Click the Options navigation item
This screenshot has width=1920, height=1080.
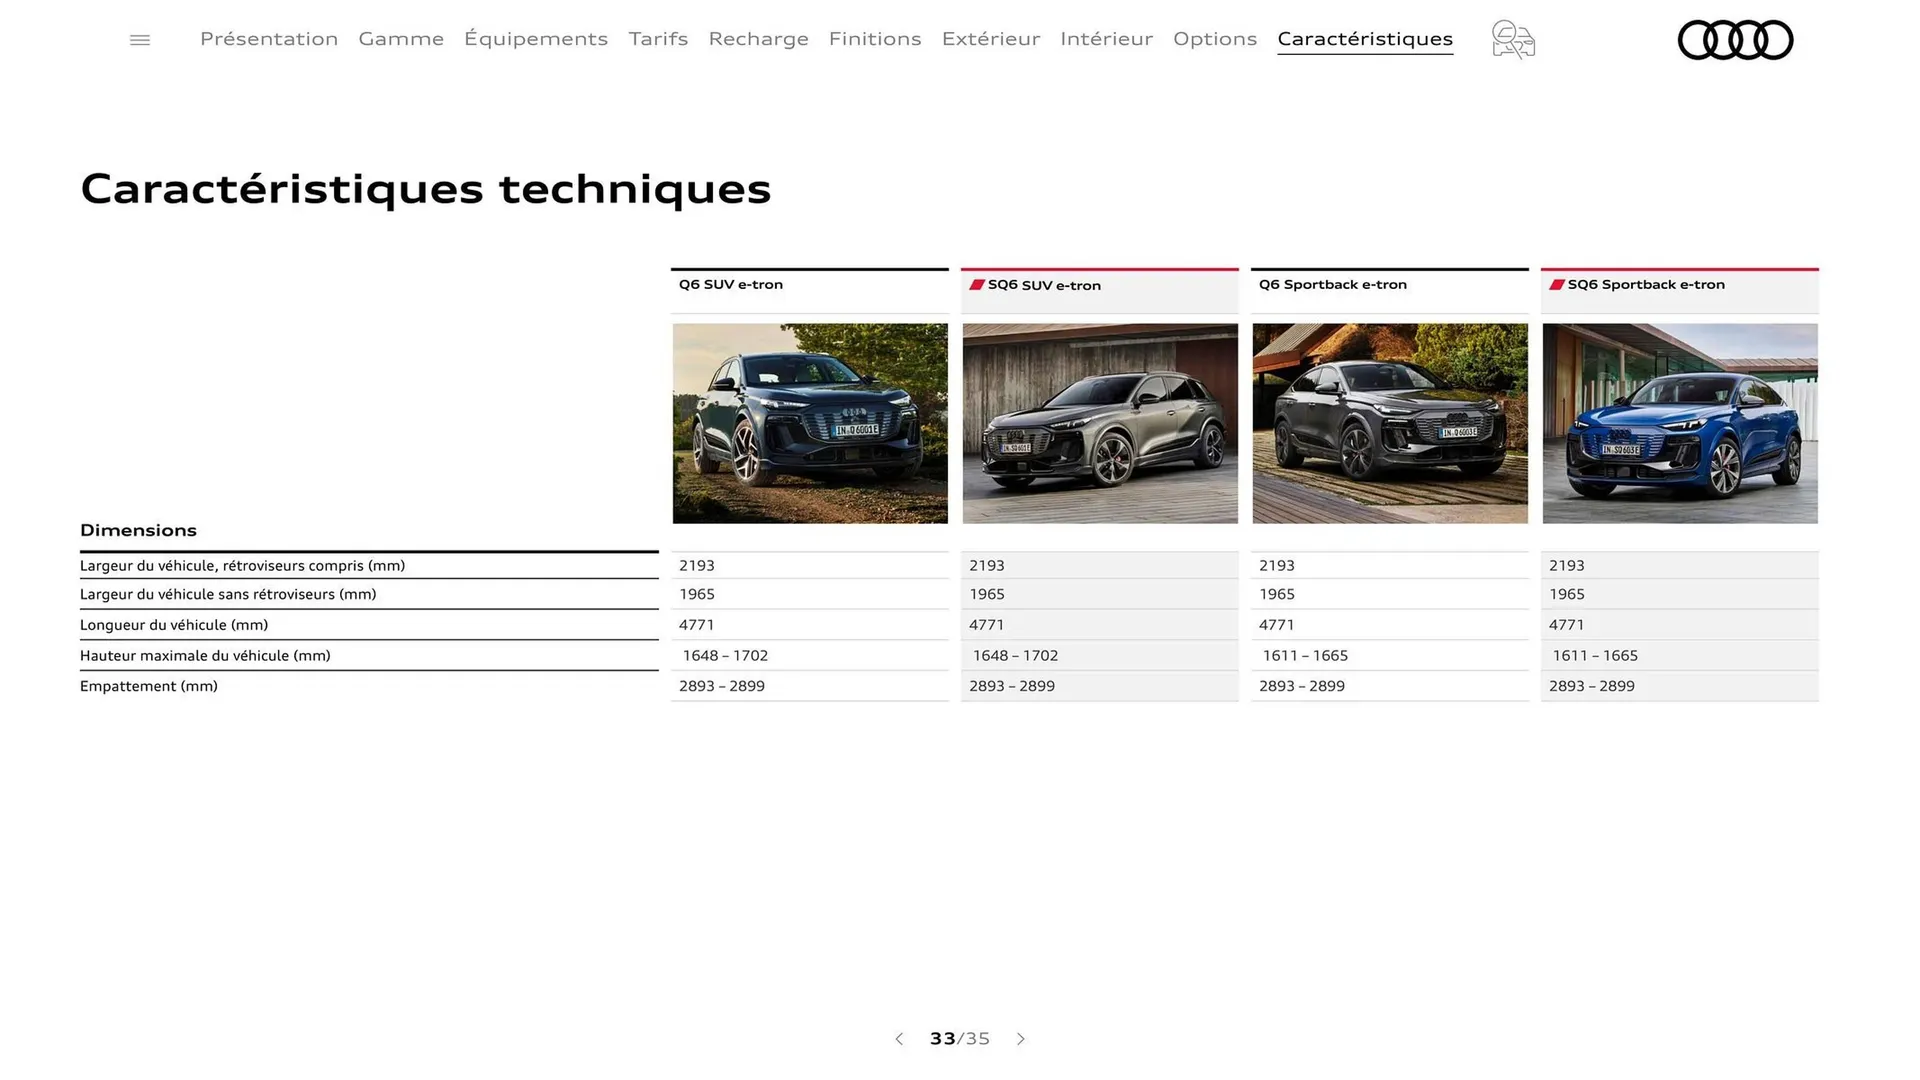click(x=1215, y=39)
